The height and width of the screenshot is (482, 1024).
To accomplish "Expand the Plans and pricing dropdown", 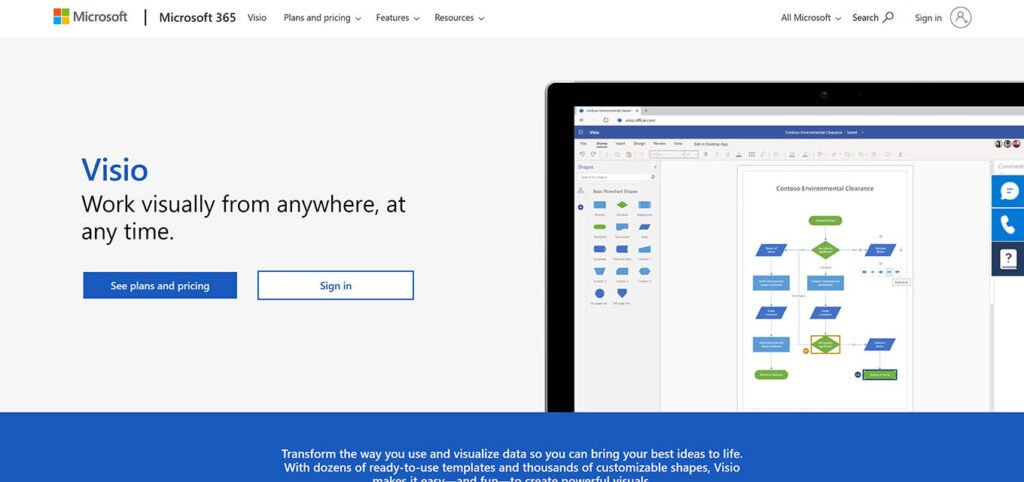I will click(322, 18).
